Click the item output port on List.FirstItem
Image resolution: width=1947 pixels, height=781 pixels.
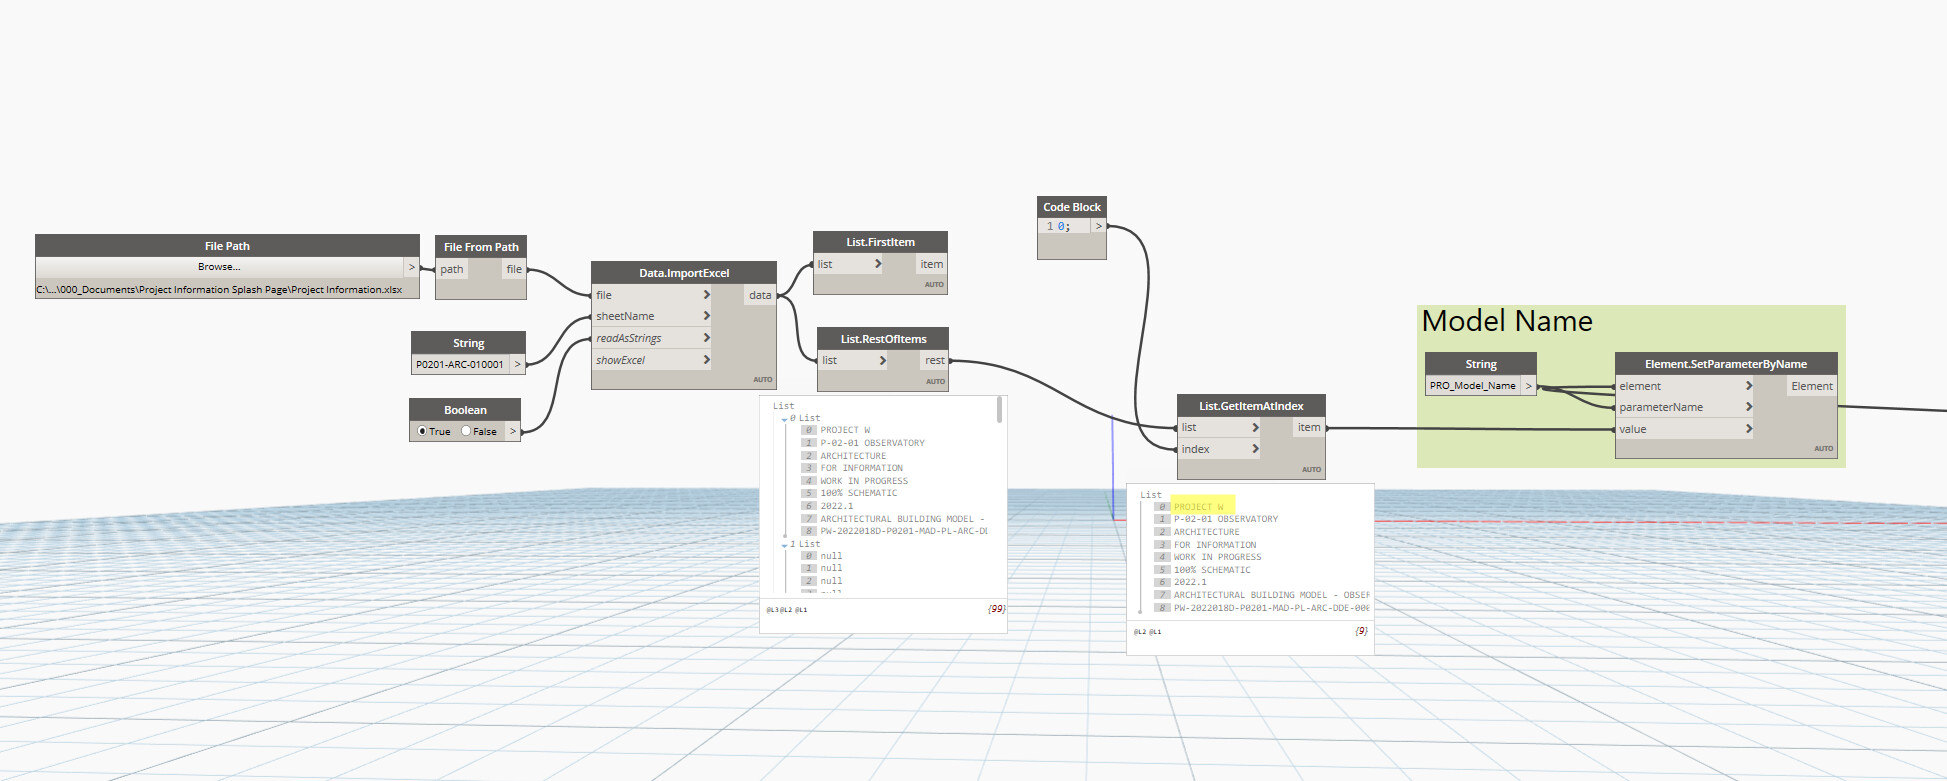932,264
